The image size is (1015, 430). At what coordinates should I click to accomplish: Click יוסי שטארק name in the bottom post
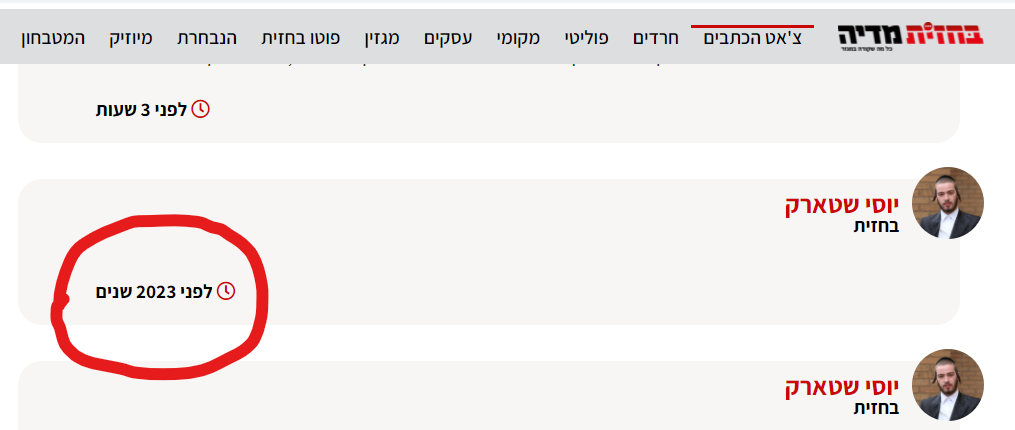[x=842, y=387]
